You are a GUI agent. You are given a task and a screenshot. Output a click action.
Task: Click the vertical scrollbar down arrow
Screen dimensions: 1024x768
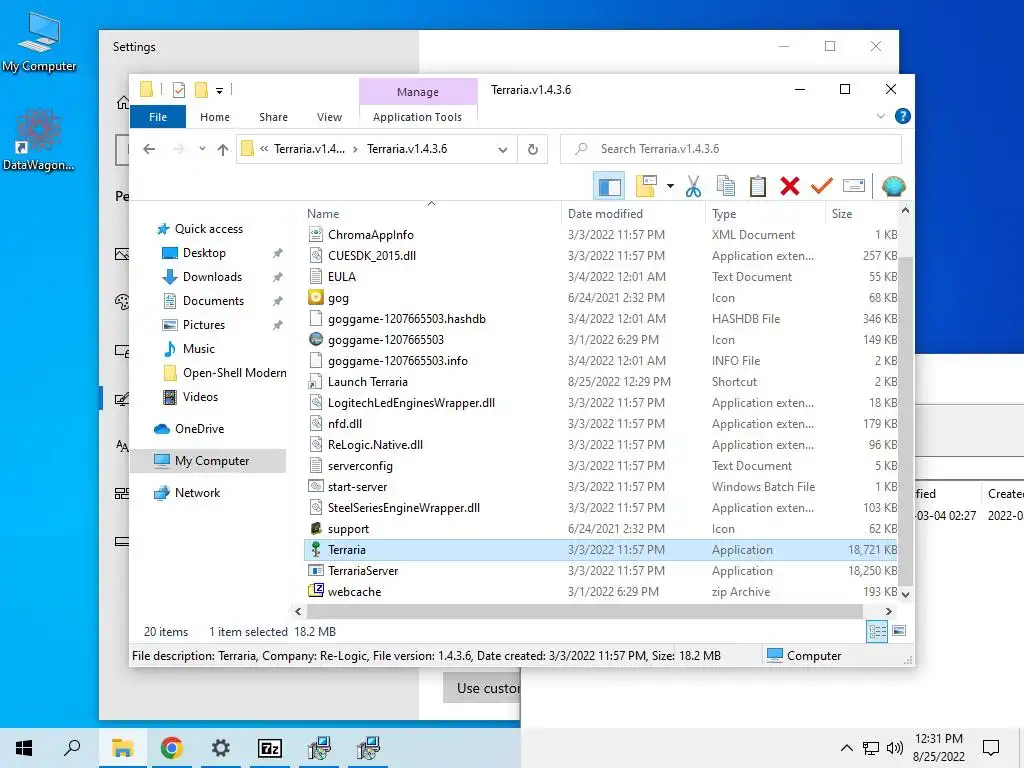click(905, 594)
